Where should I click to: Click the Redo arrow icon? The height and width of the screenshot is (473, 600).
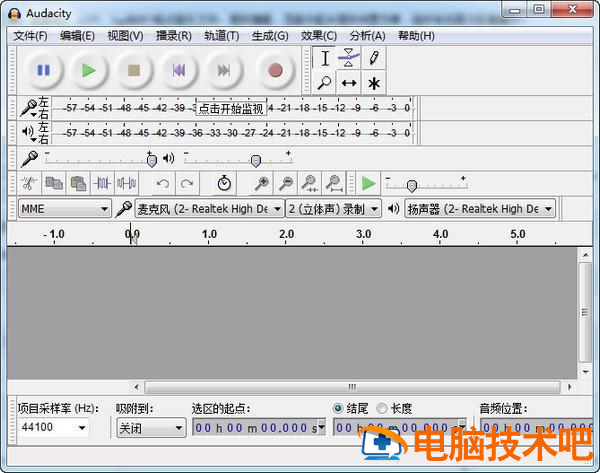pyautogui.click(x=187, y=184)
